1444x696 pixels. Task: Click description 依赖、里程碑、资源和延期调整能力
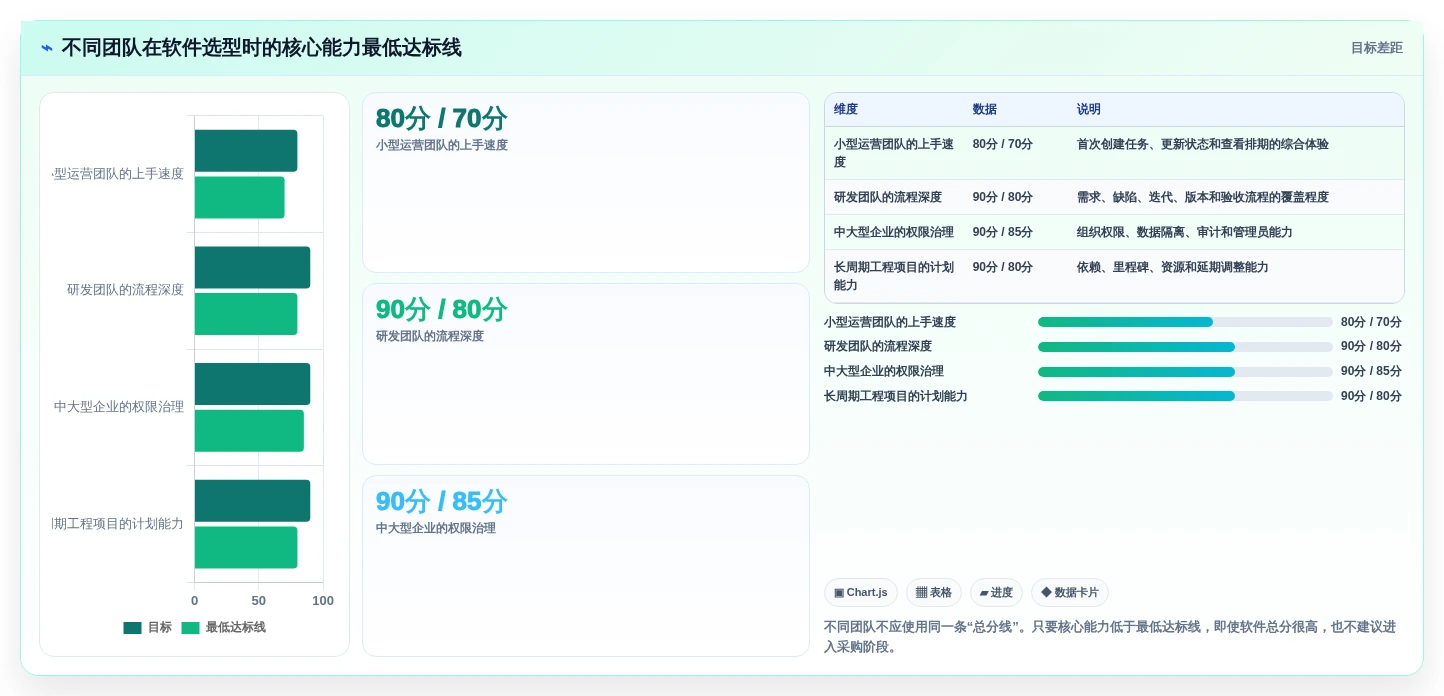1172,268
